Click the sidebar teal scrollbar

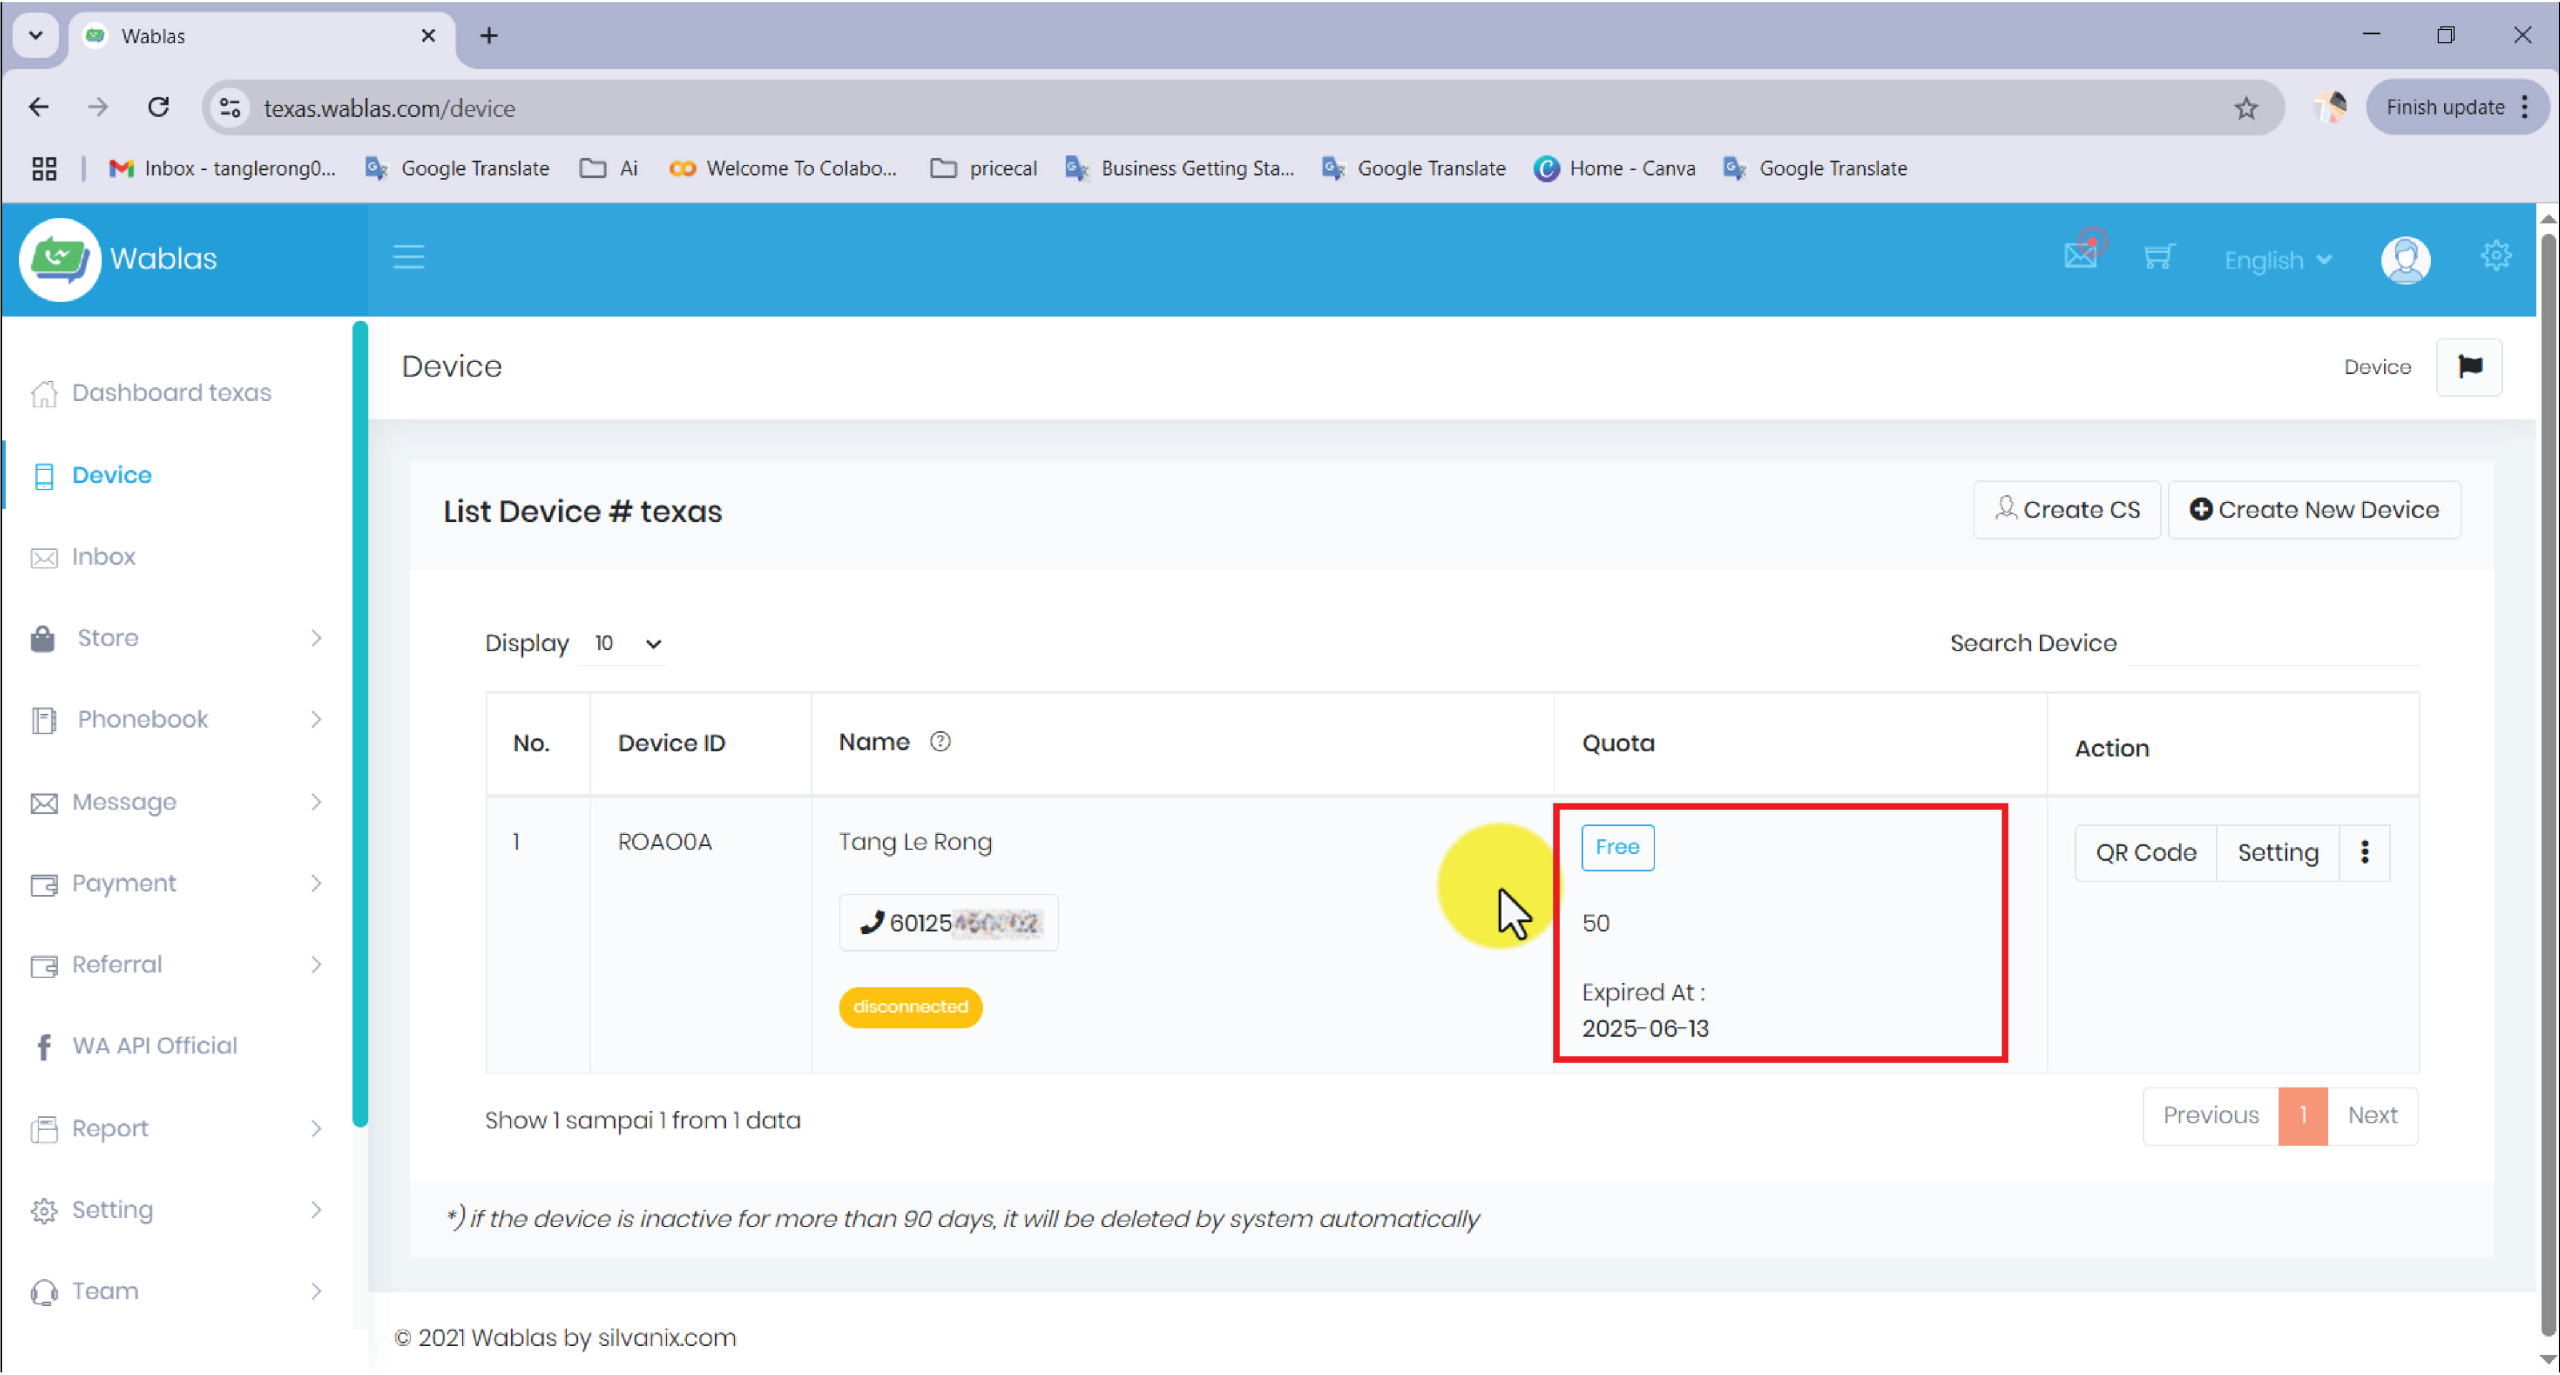(360, 724)
